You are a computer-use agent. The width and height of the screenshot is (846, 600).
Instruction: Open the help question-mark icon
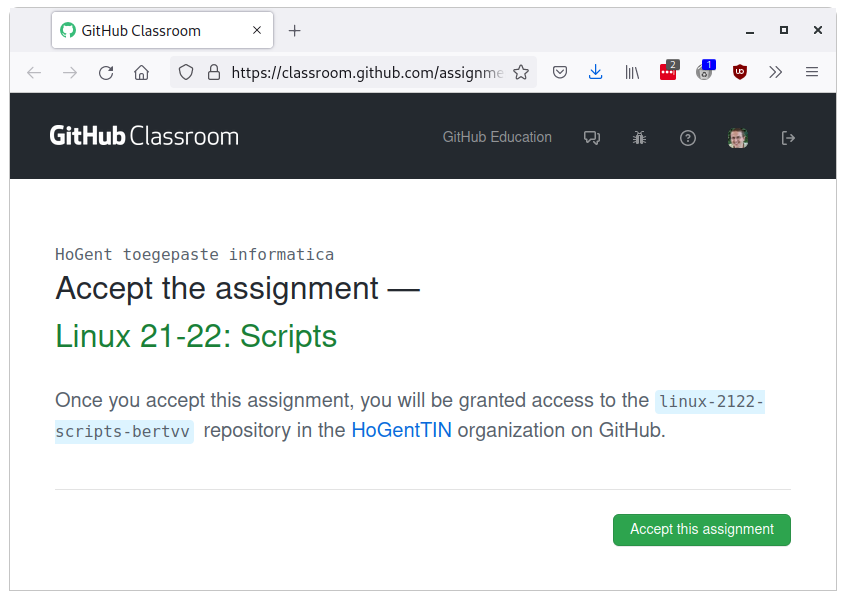[688, 138]
